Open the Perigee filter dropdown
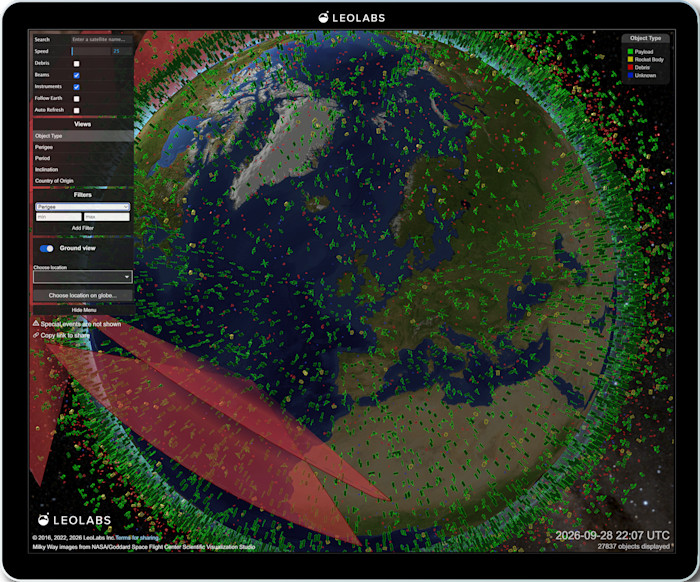 (83, 207)
